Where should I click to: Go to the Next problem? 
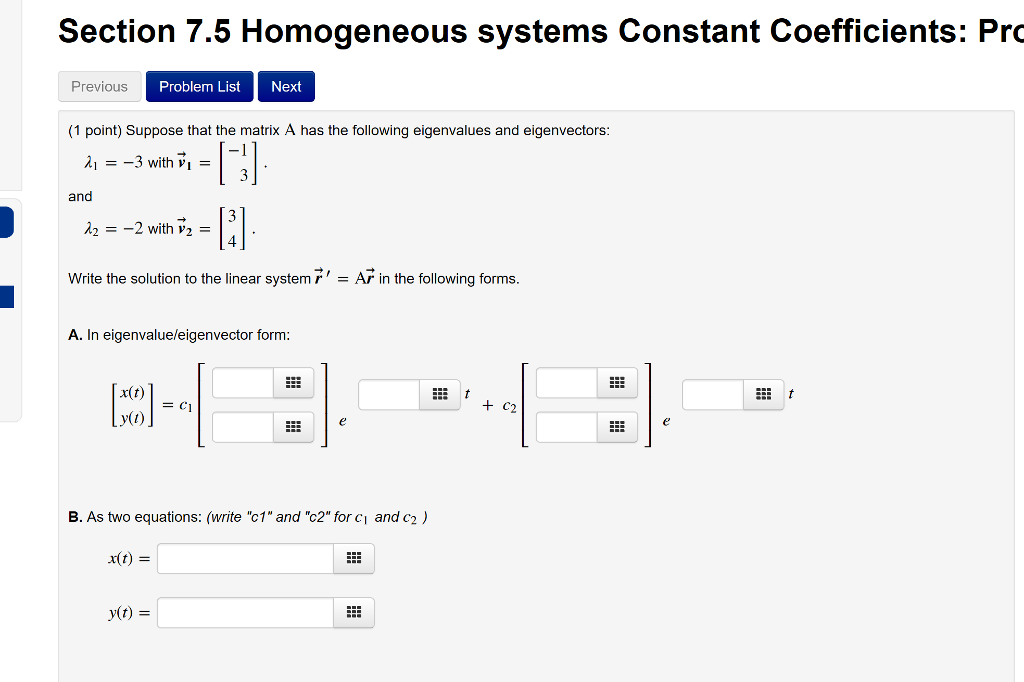(286, 86)
